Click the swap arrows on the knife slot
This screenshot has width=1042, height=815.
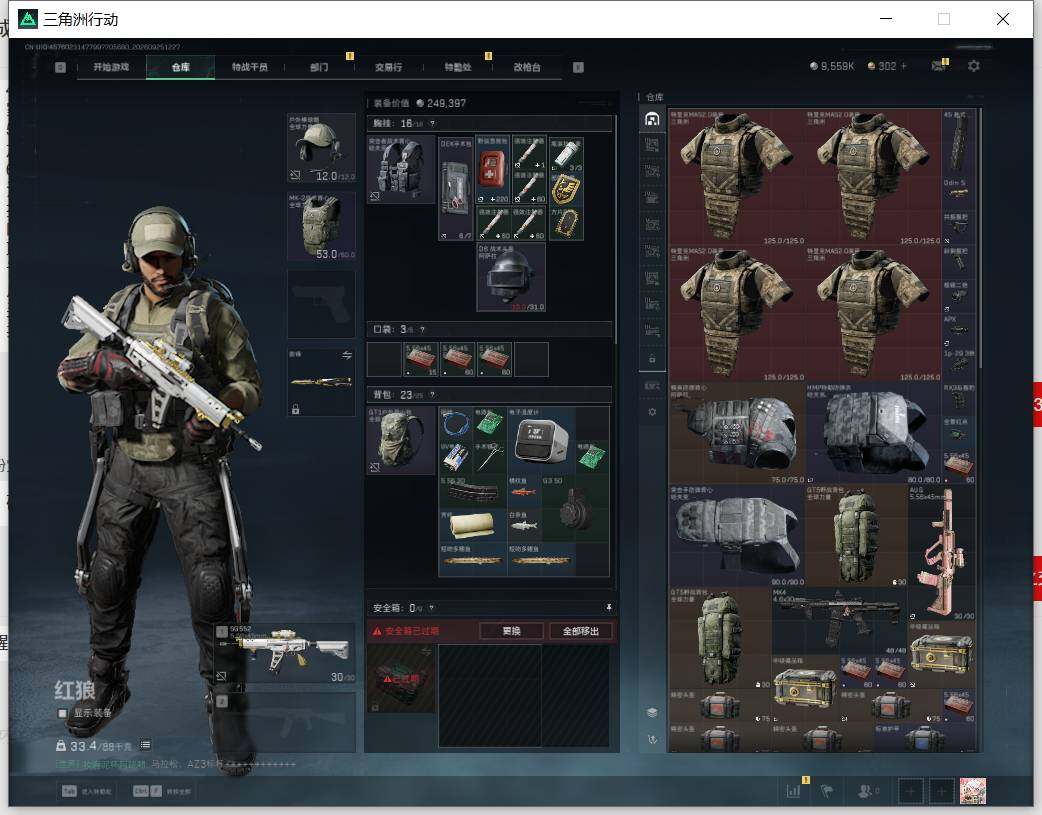coord(346,356)
